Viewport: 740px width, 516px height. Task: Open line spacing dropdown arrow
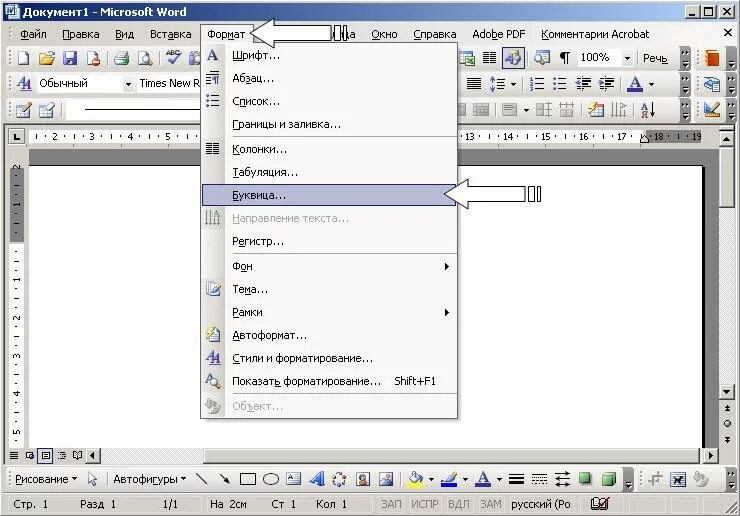[x=514, y=85]
